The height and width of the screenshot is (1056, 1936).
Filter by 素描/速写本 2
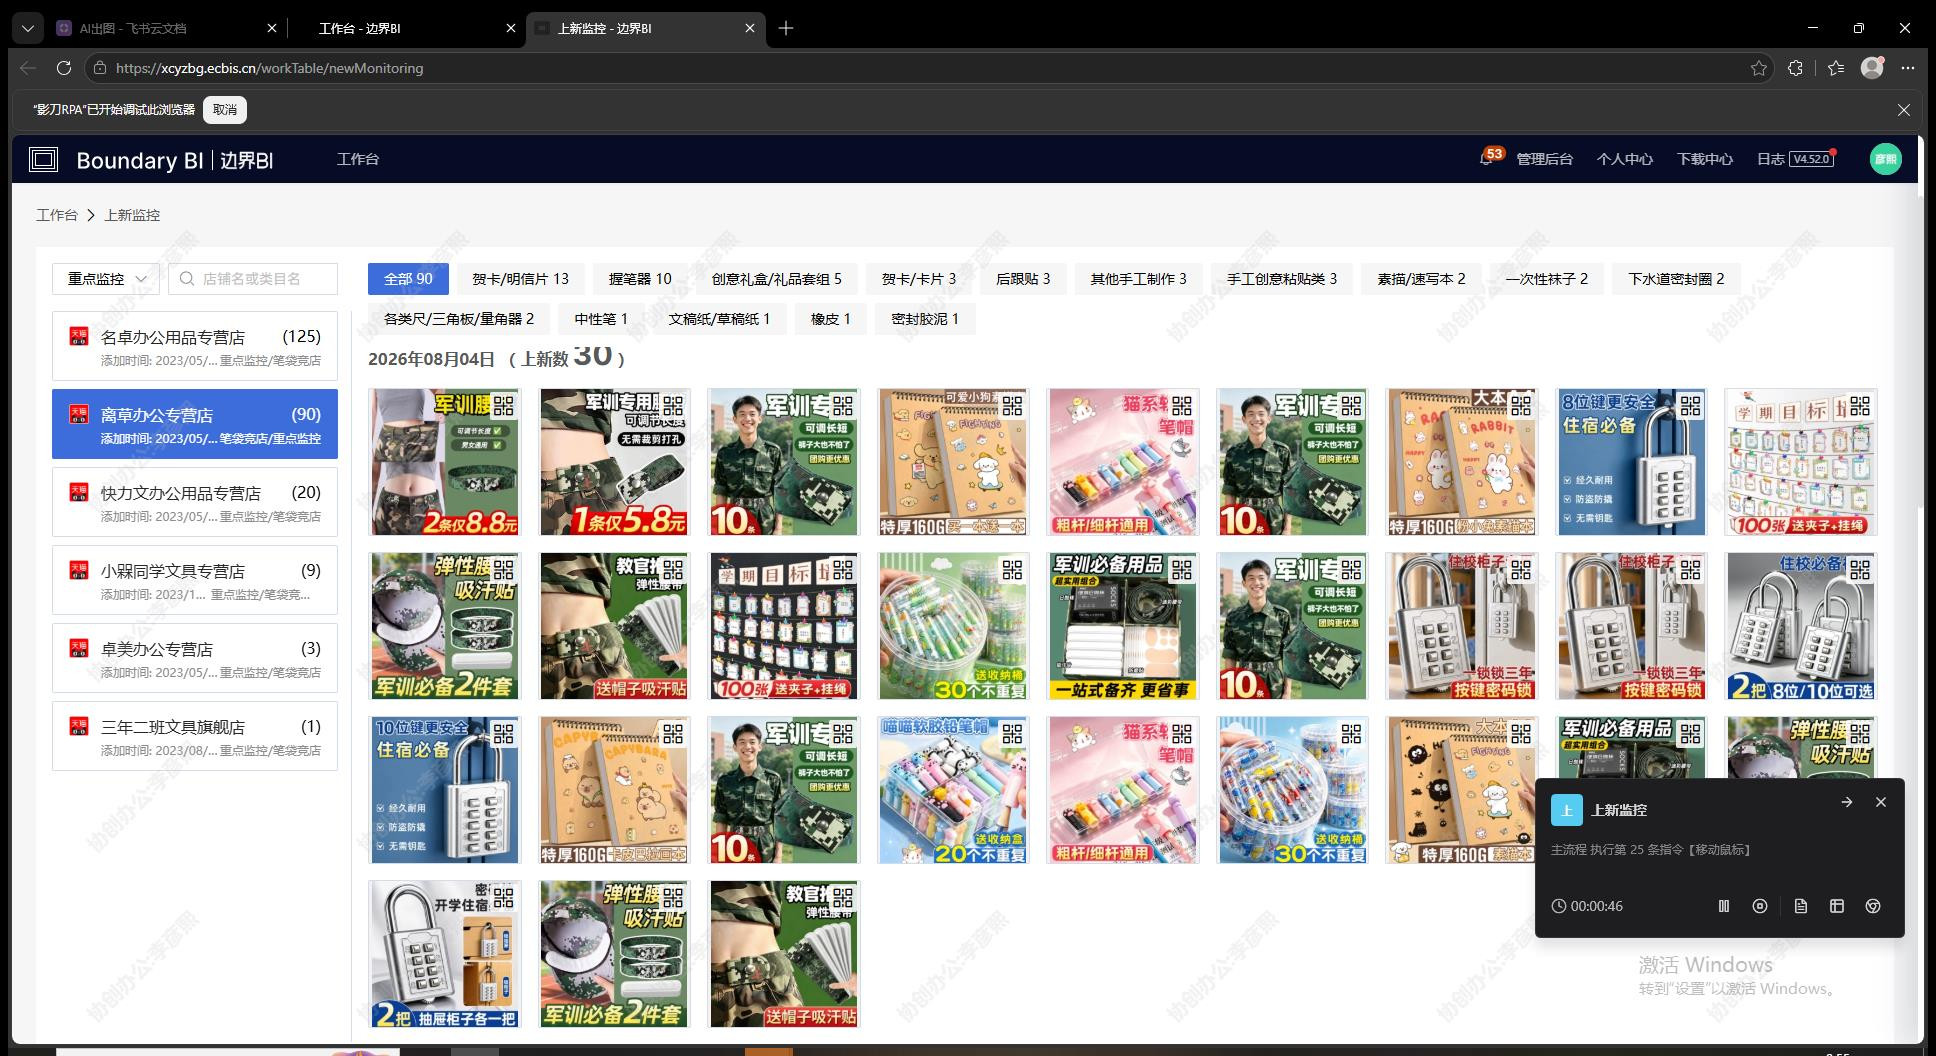[1421, 279]
